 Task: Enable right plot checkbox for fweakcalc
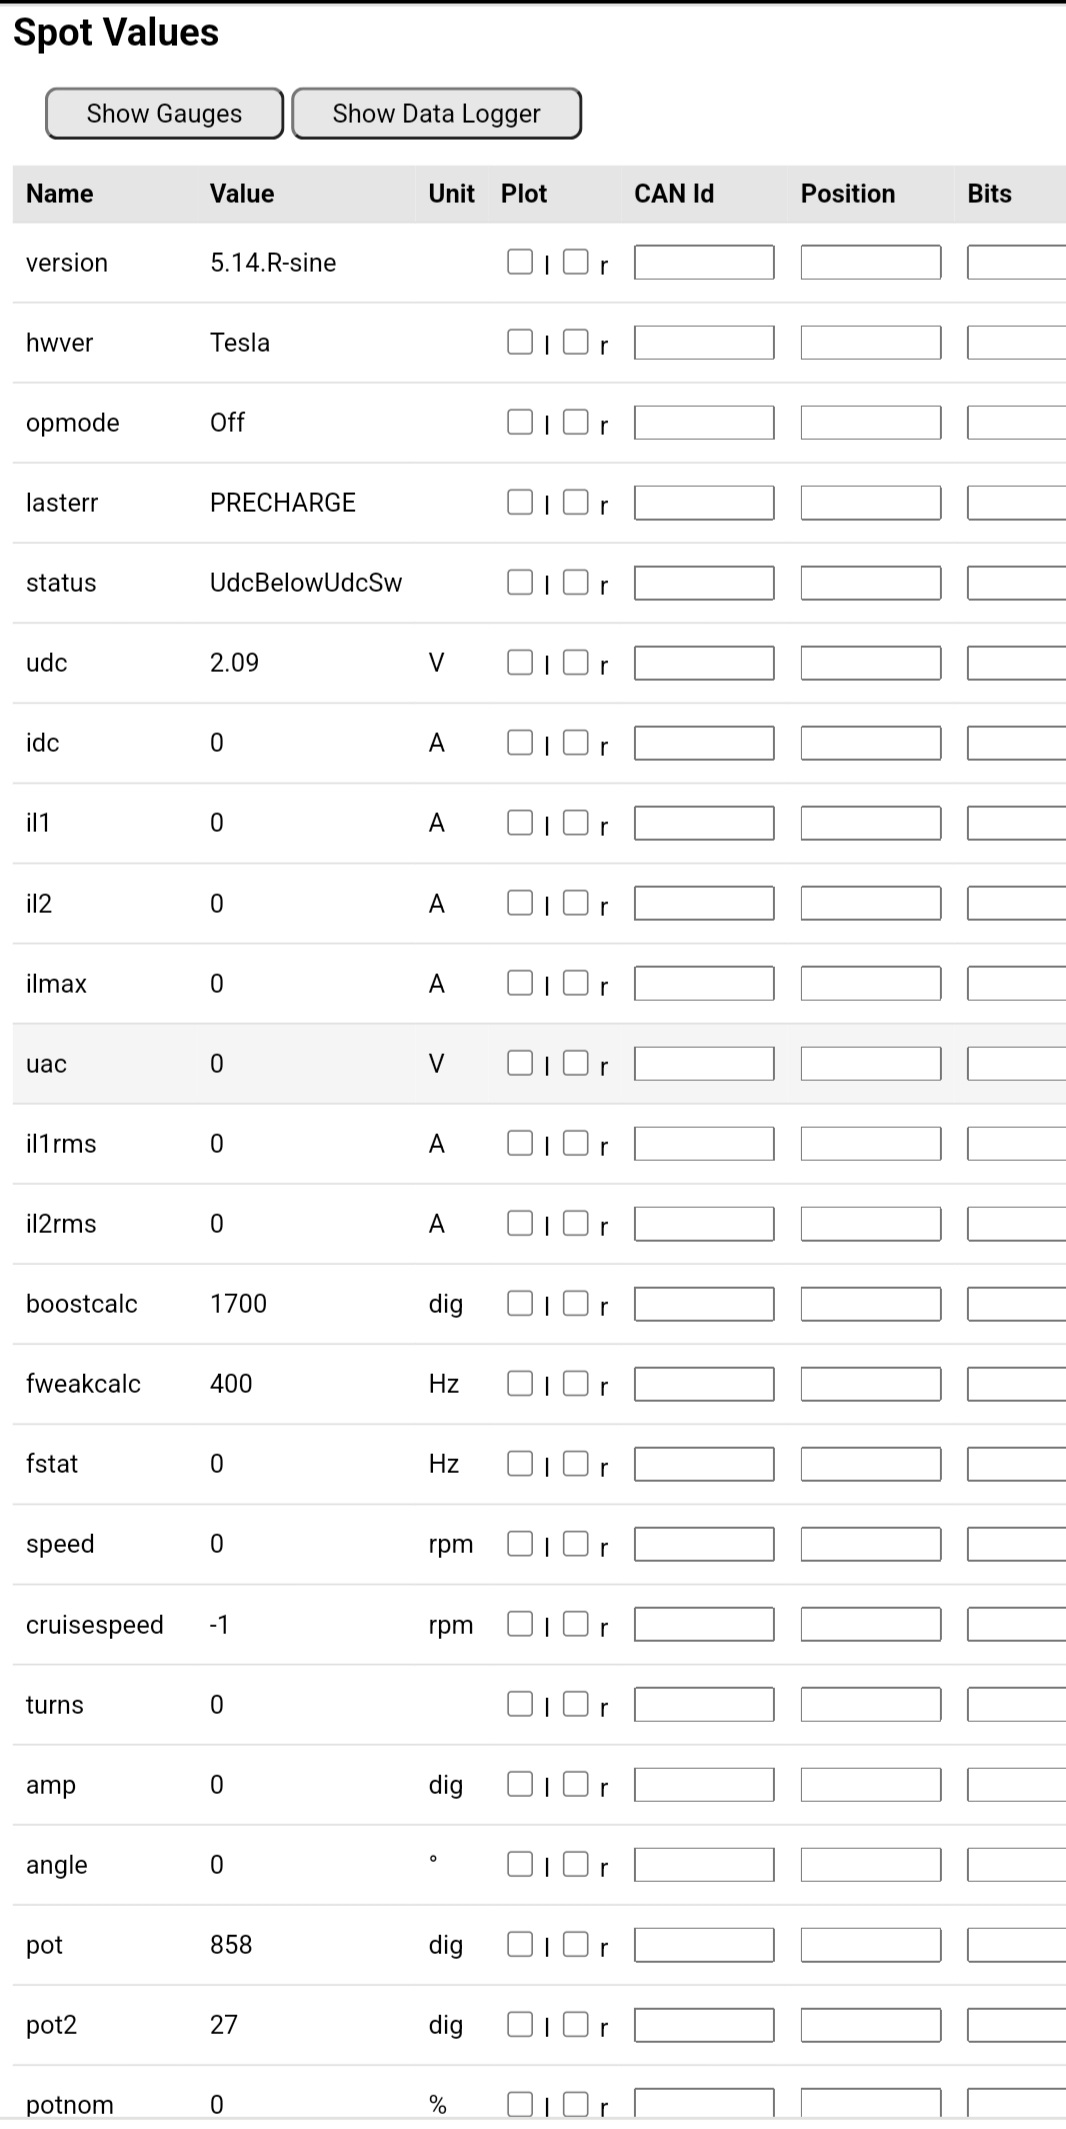576,1383
